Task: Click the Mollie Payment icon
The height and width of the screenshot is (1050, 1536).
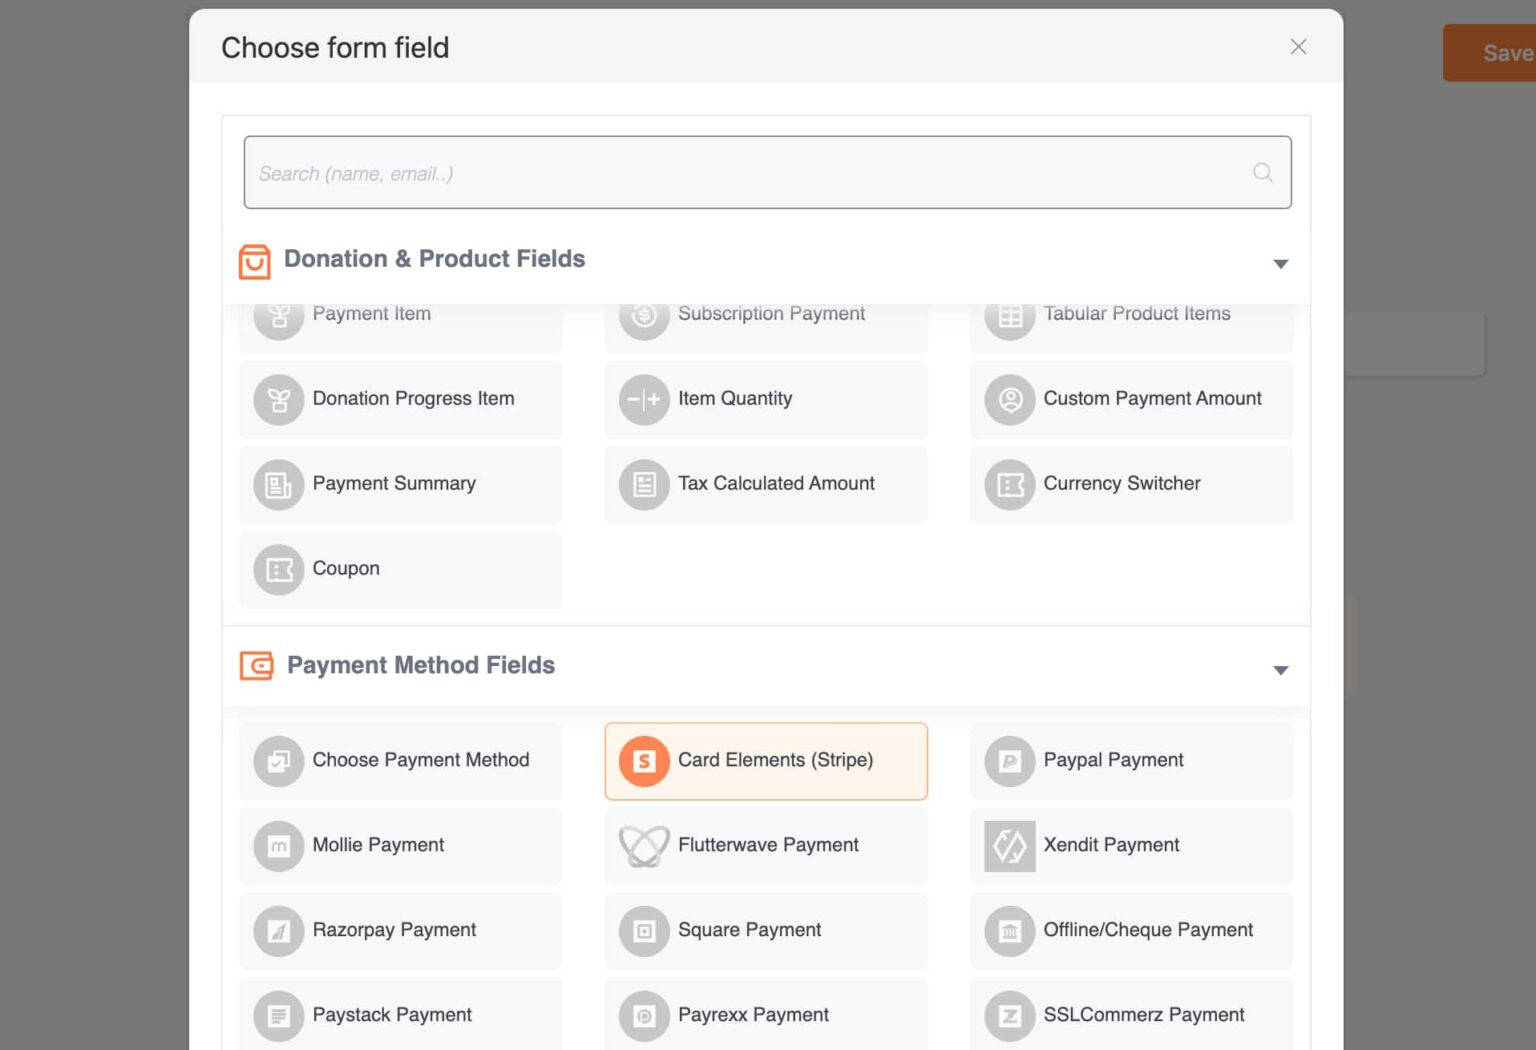Action: click(277, 845)
